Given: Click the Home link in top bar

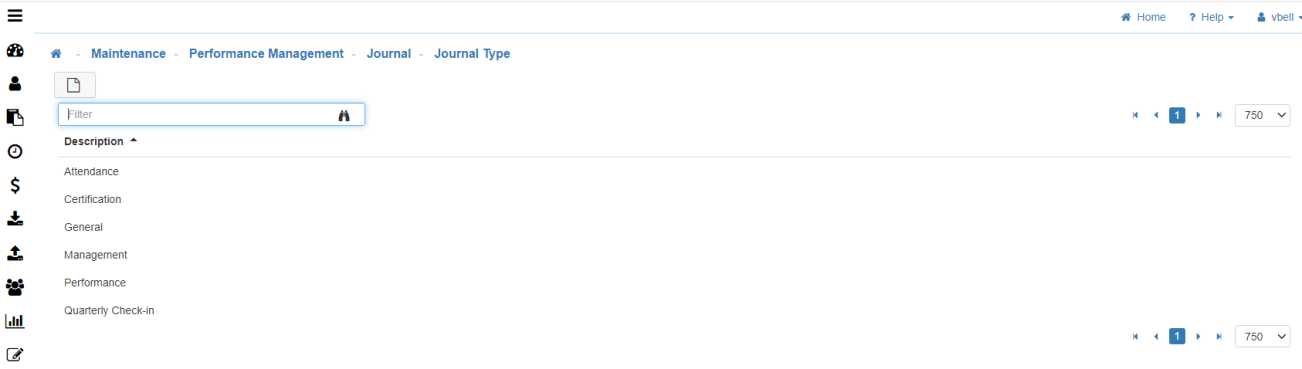Looking at the screenshot, I should [x=1143, y=17].
